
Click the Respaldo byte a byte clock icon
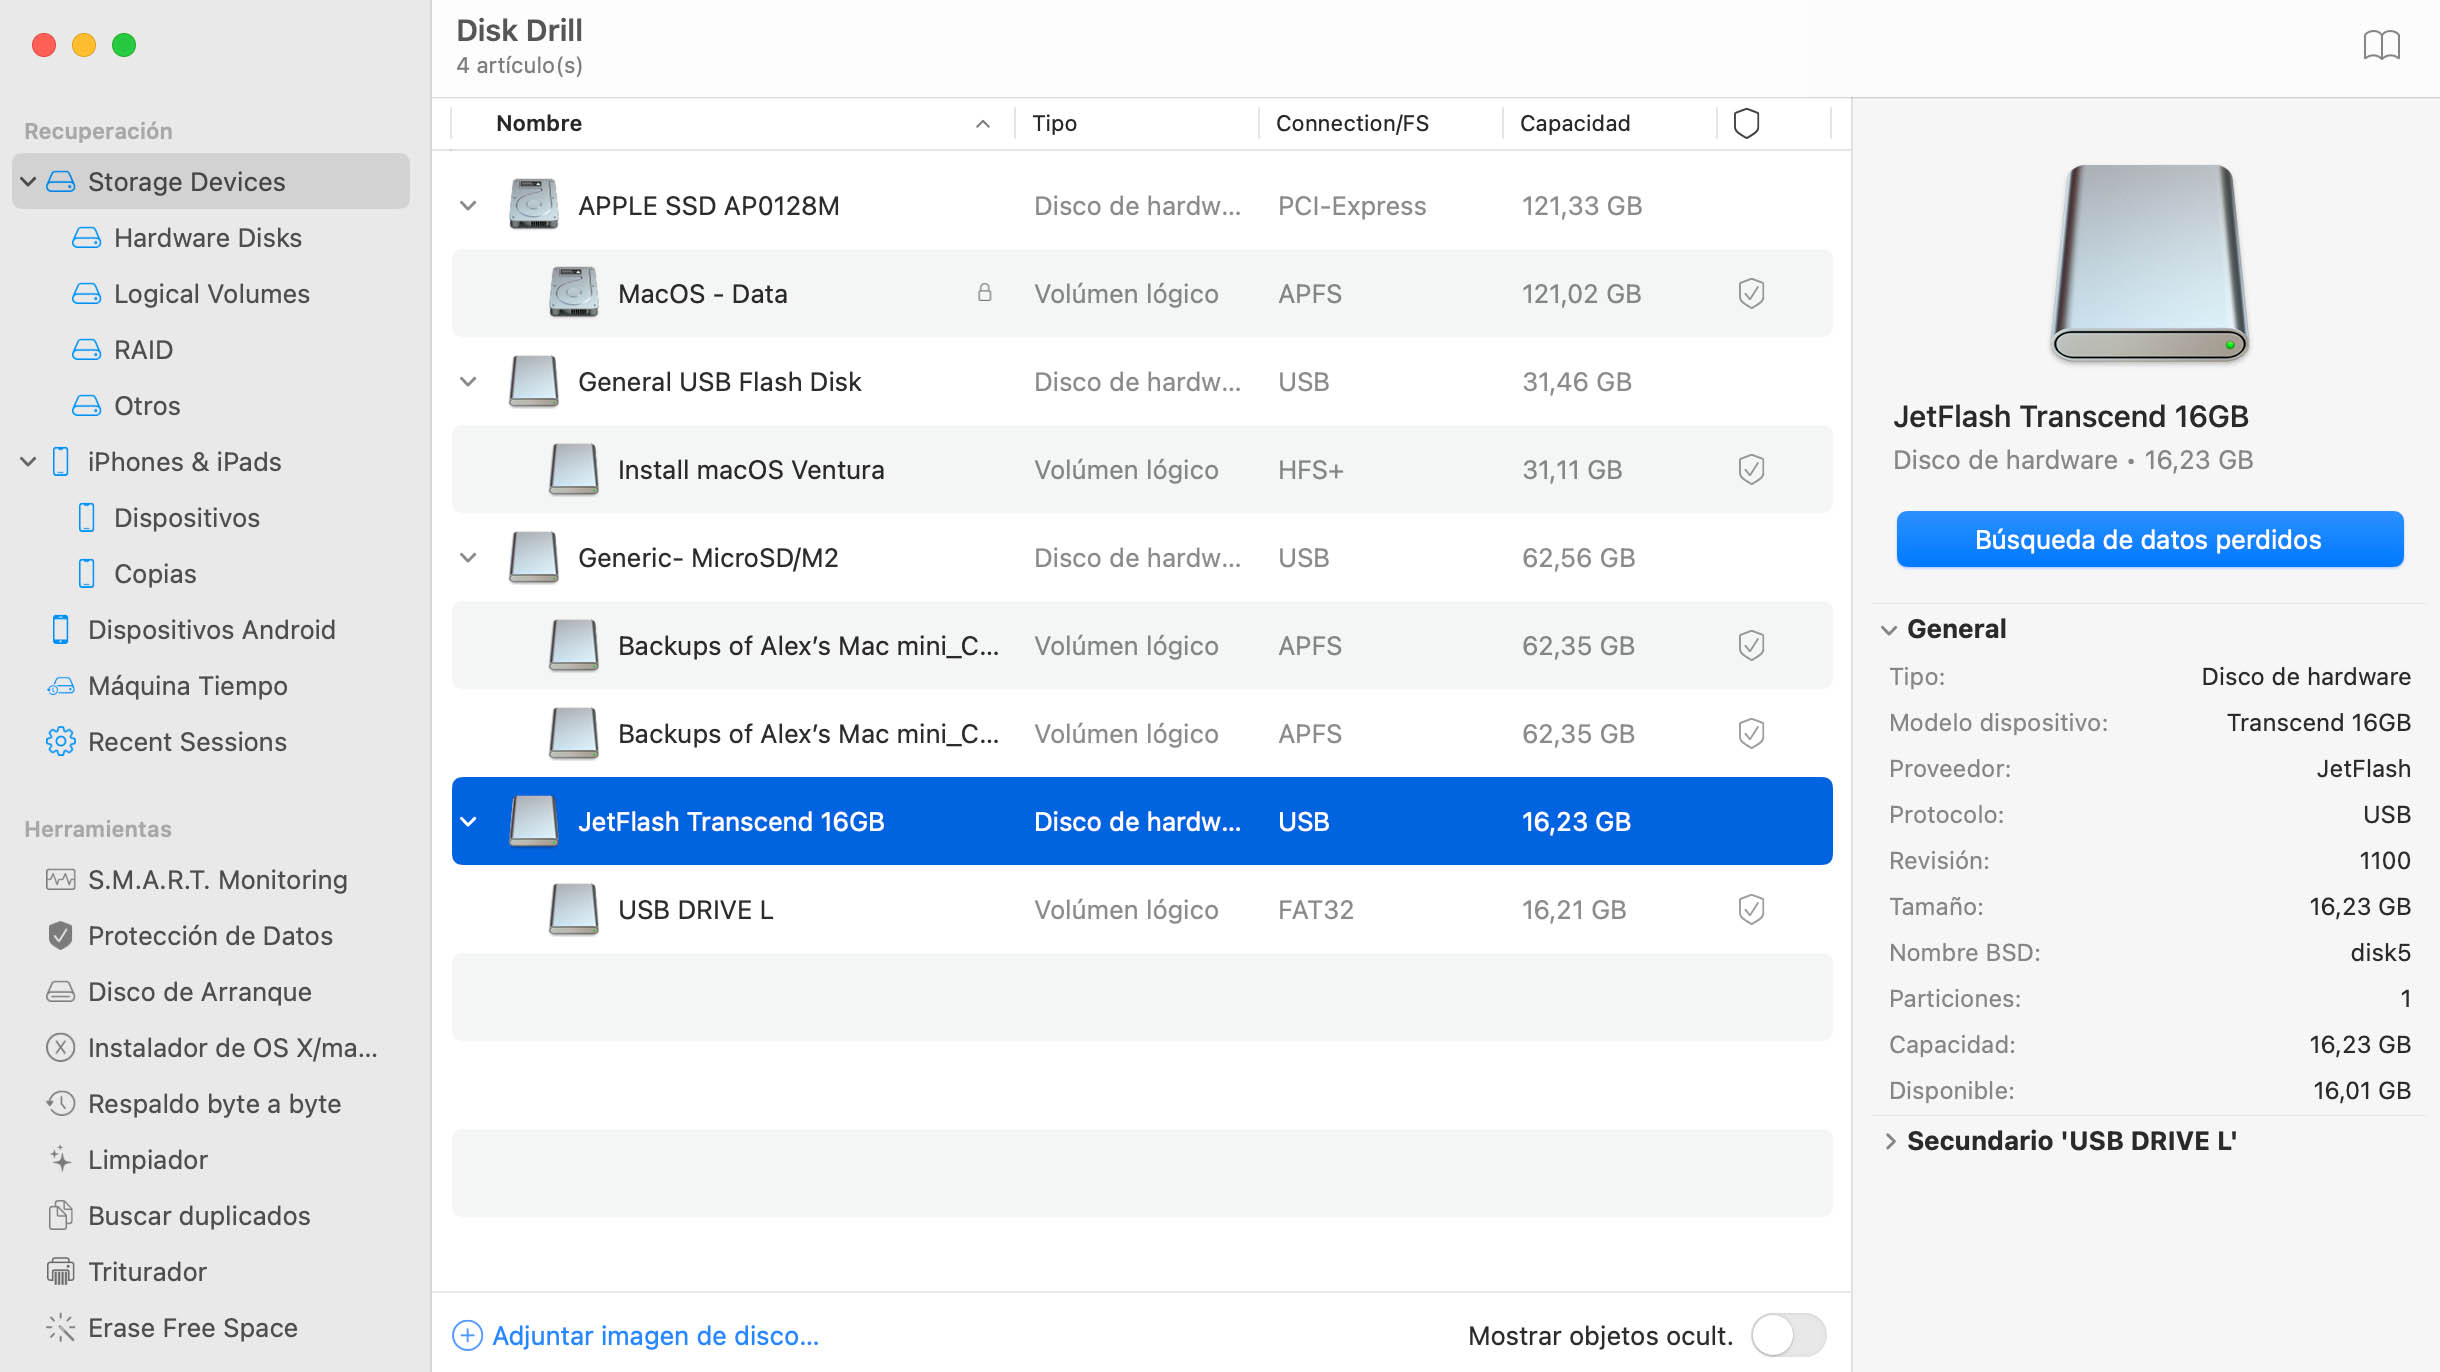(x=60, y=1103)
